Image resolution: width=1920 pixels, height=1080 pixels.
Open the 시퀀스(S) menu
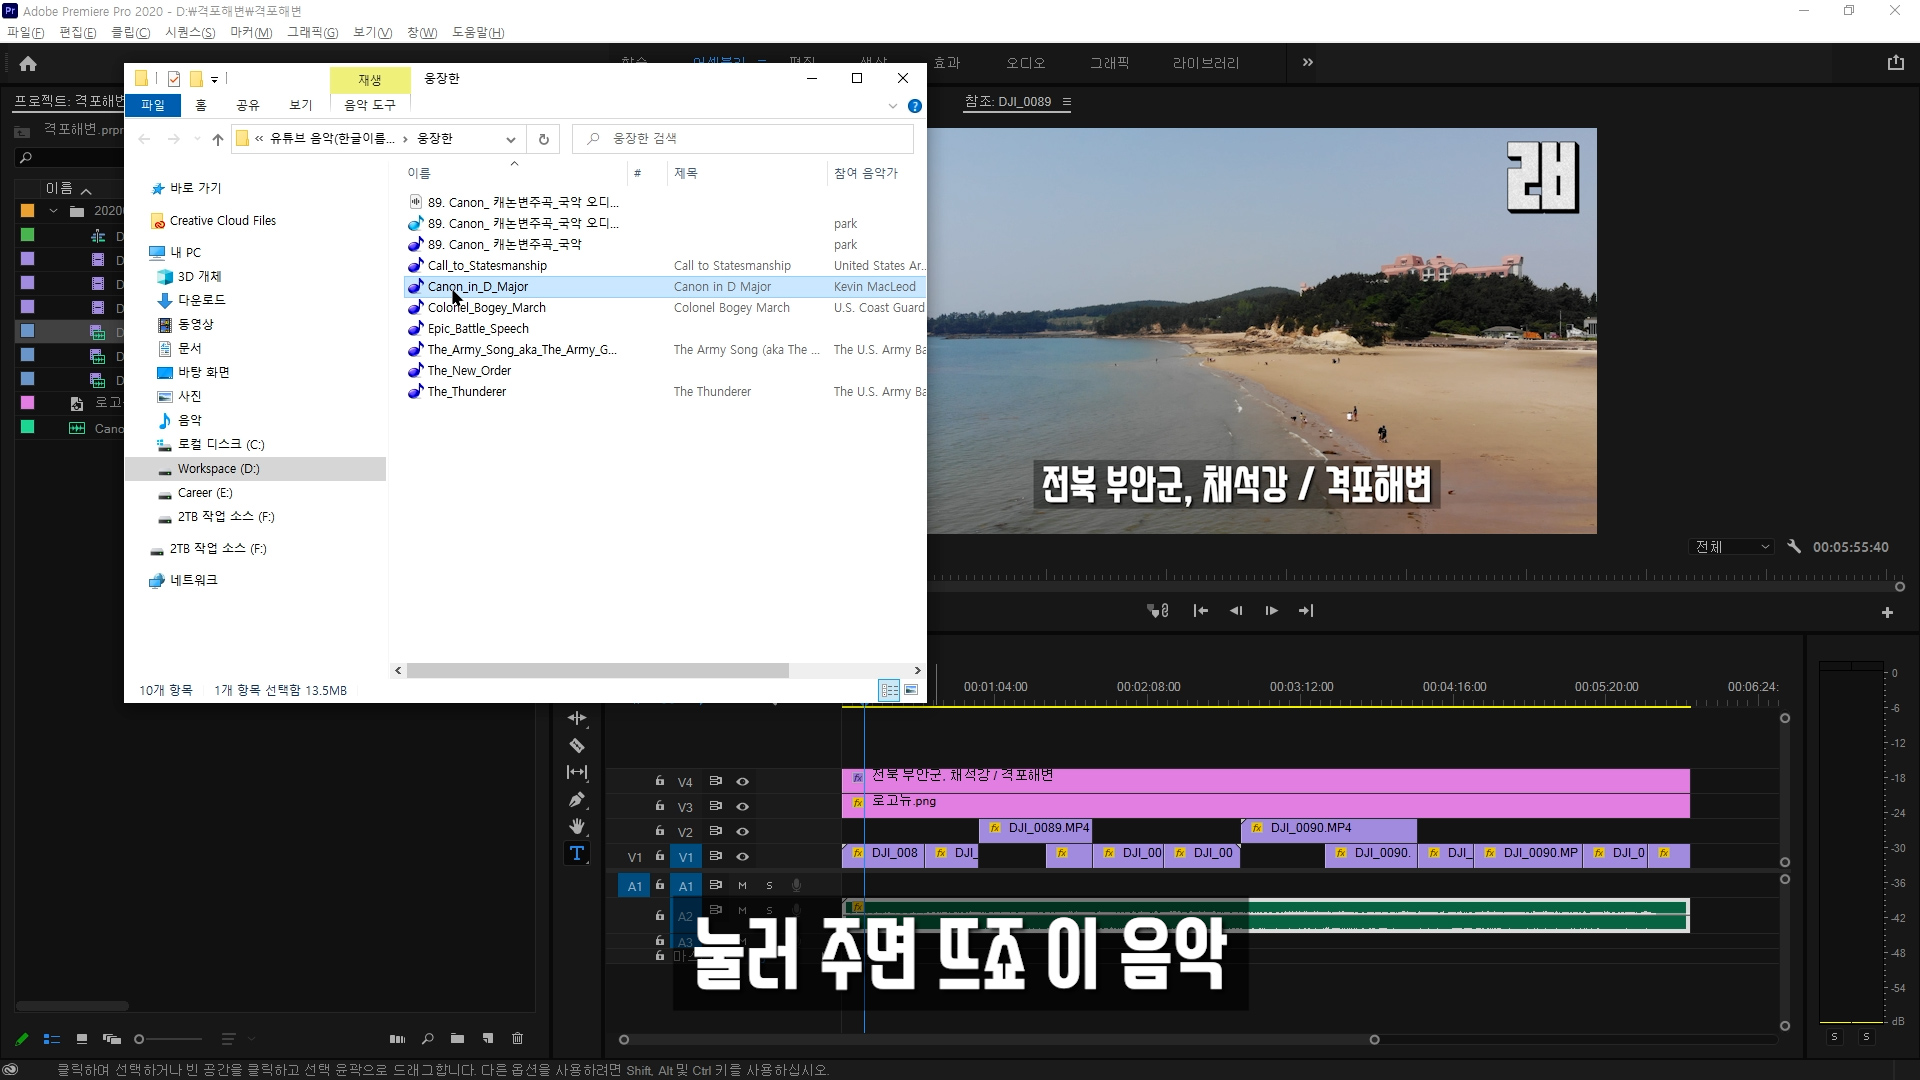click(x=190, y=32)
